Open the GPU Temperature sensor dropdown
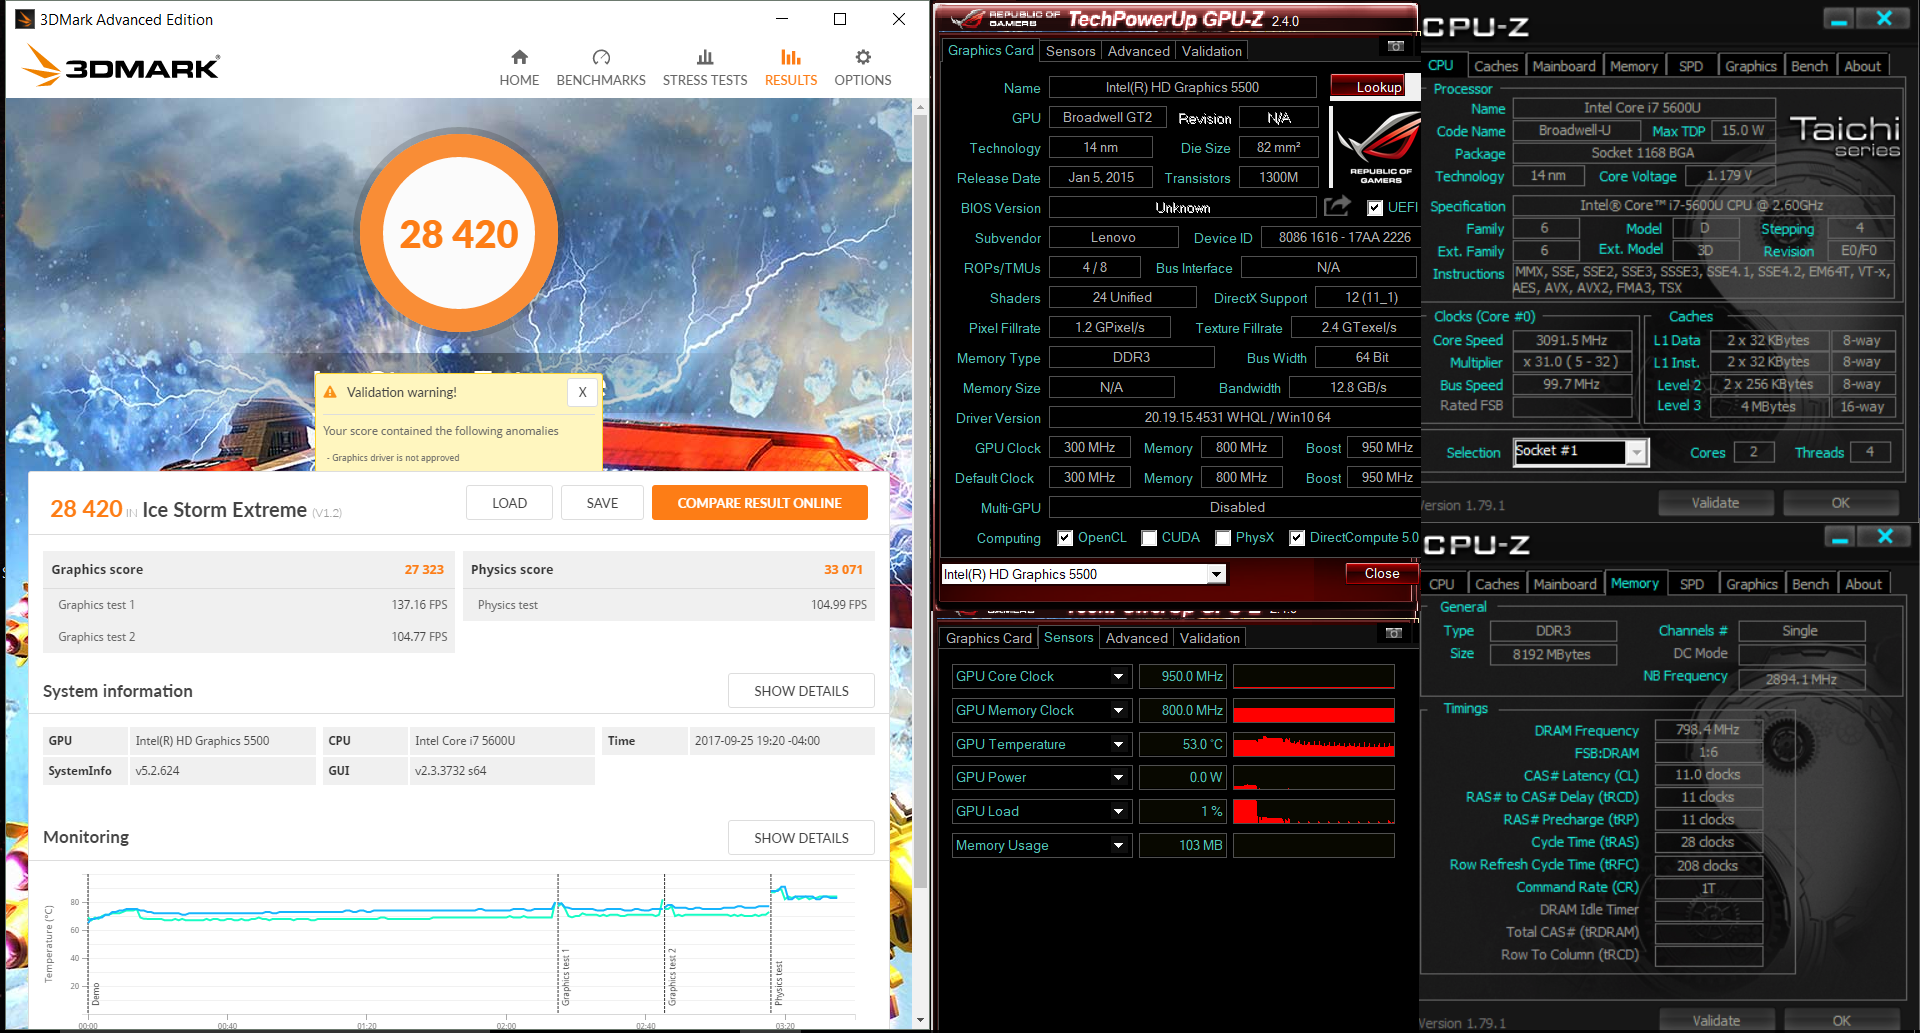 coord(1119,745)
